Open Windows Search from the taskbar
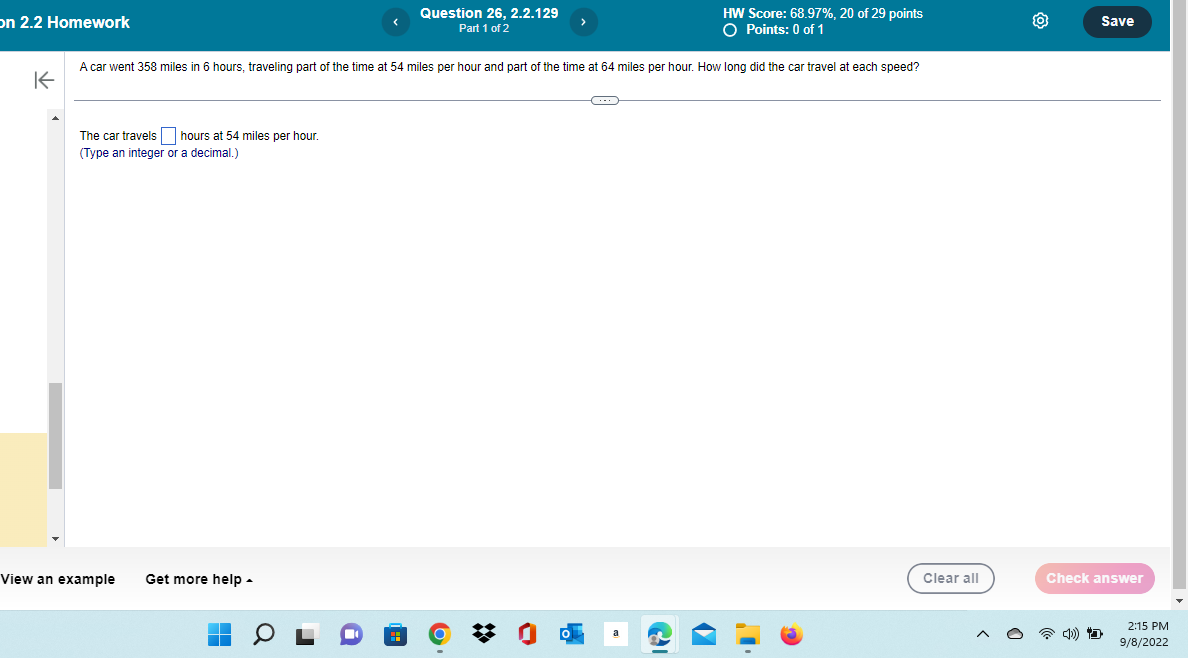 coord(262,634)
